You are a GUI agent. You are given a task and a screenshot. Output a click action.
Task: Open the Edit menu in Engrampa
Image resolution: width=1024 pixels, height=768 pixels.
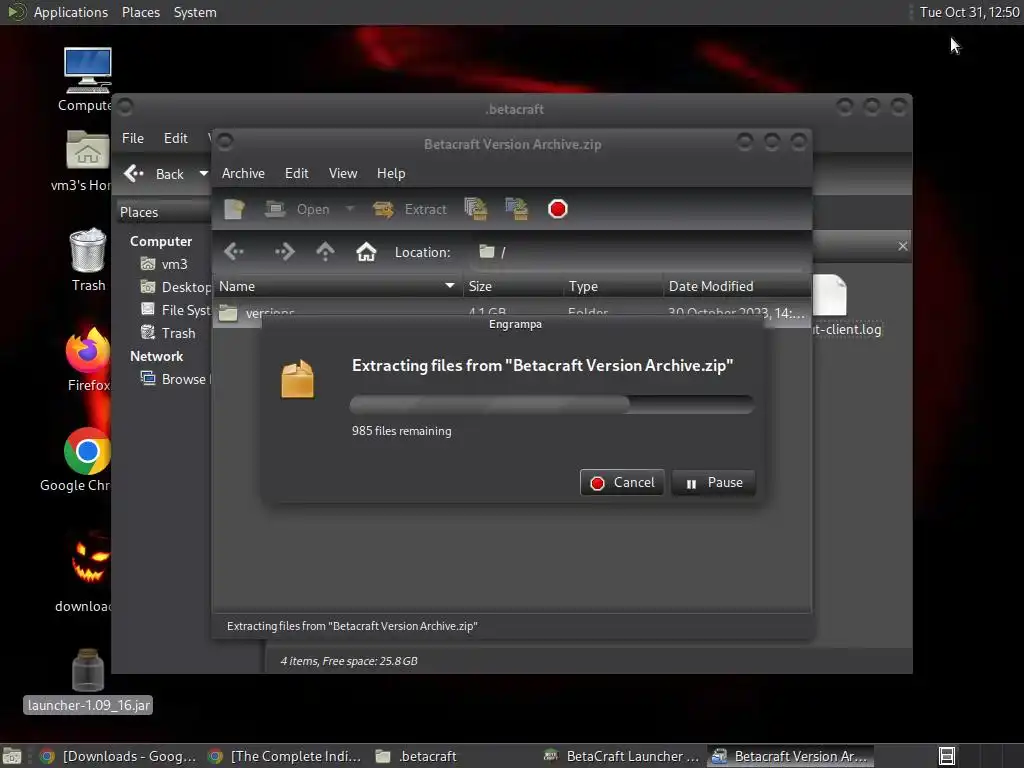point(296,173)
